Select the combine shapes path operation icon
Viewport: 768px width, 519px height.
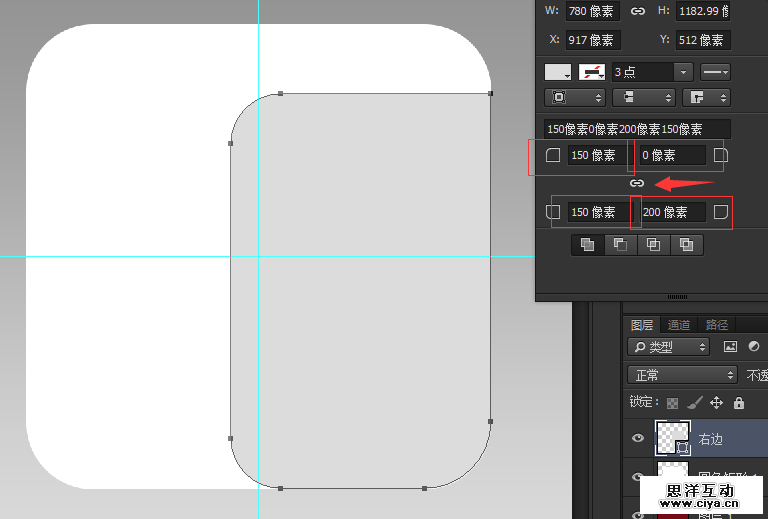[587, 244]
